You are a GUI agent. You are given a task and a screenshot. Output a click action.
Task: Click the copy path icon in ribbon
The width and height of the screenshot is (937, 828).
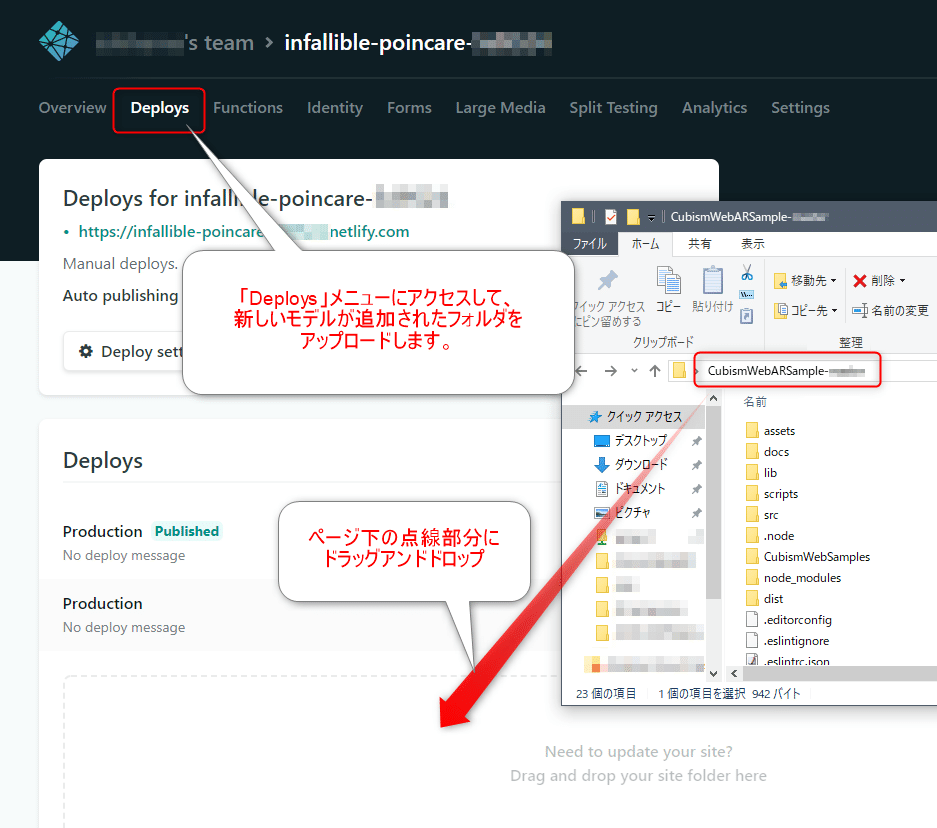pos(747,295)
